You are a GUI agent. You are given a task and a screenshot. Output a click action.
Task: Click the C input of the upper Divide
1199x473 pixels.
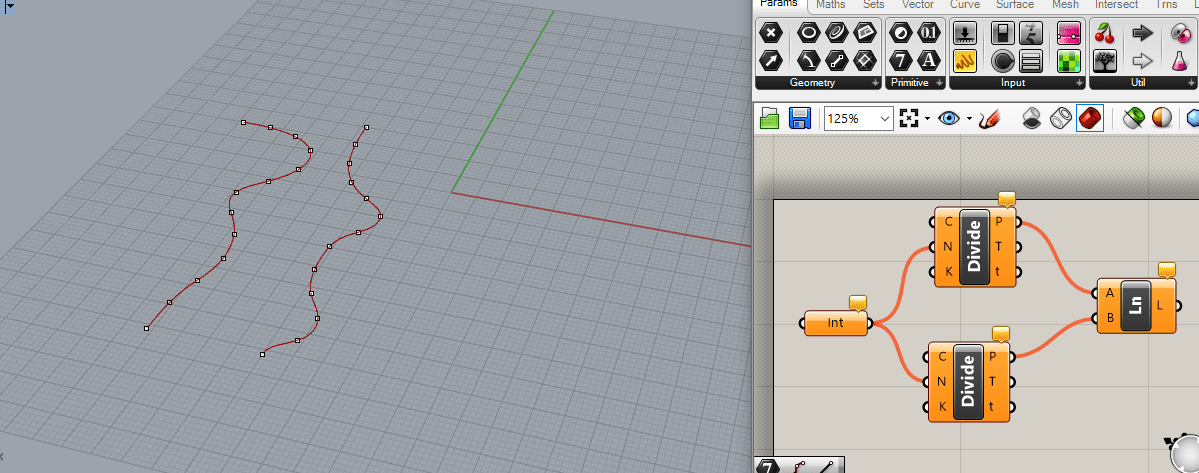click(948, 222)
